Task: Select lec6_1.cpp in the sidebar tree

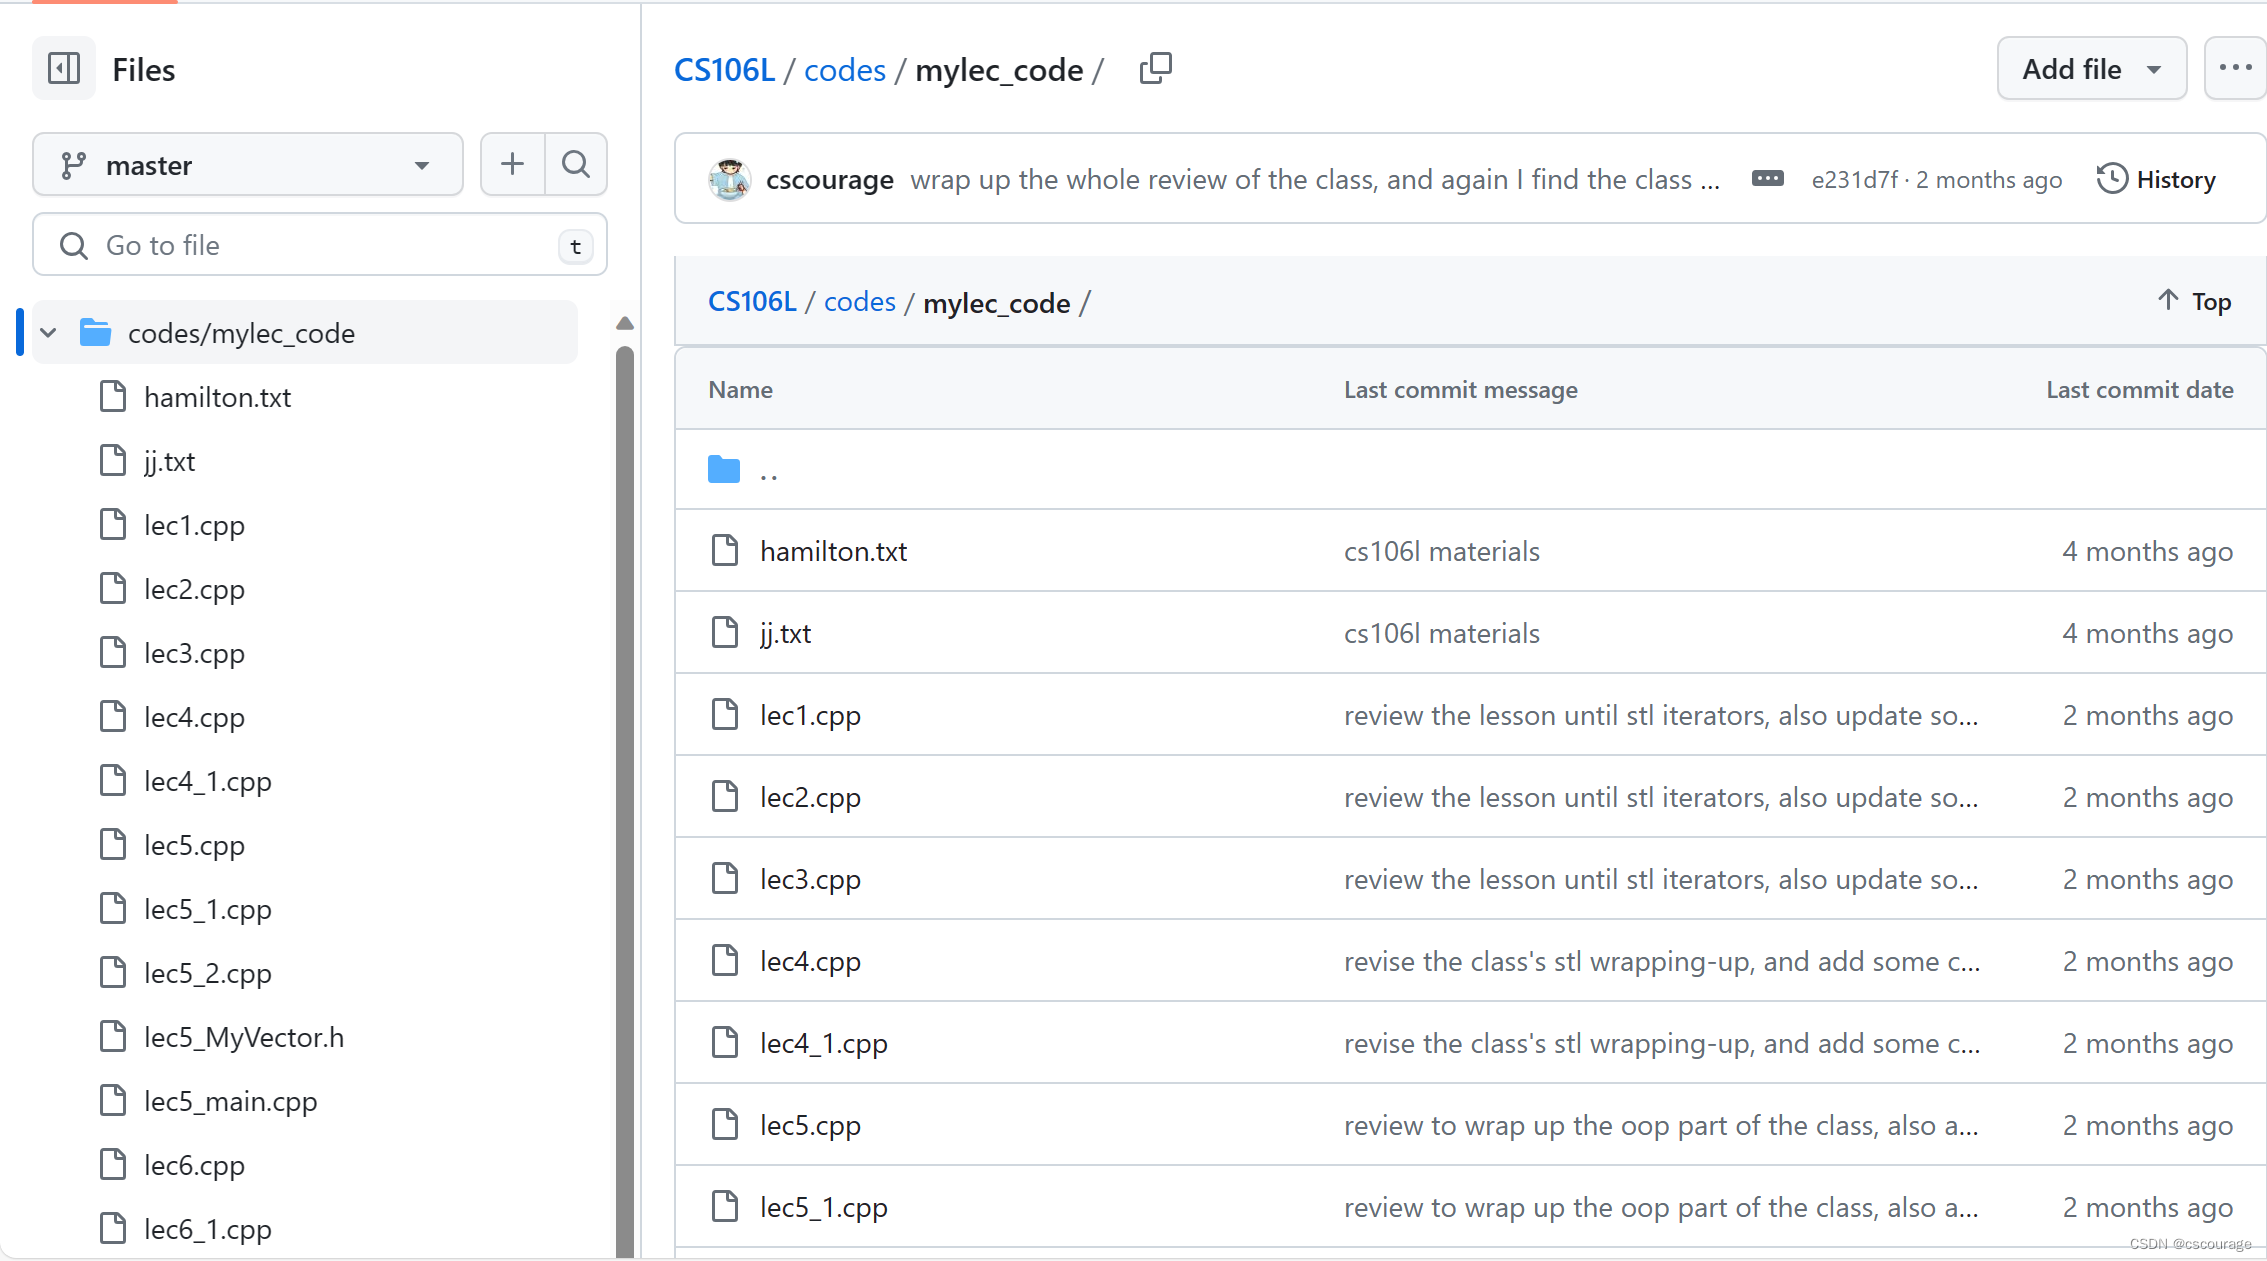Action: pos(207,1229)
